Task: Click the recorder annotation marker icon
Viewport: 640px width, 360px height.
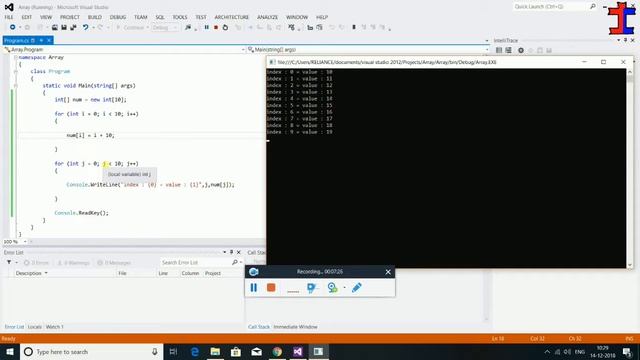Action: 312,288
